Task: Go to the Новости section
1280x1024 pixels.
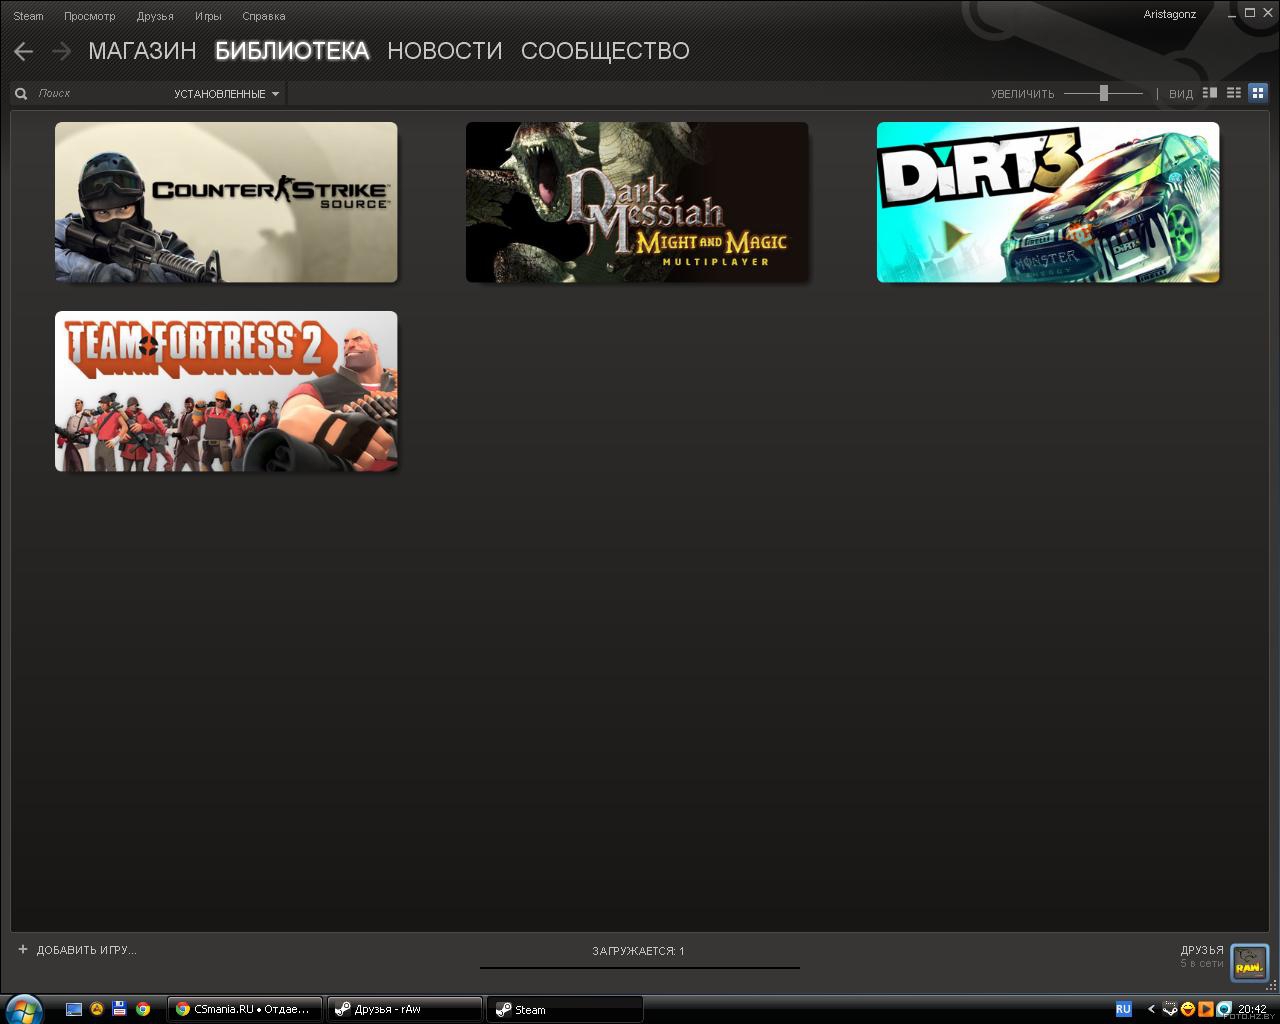Action: point(445,51)
